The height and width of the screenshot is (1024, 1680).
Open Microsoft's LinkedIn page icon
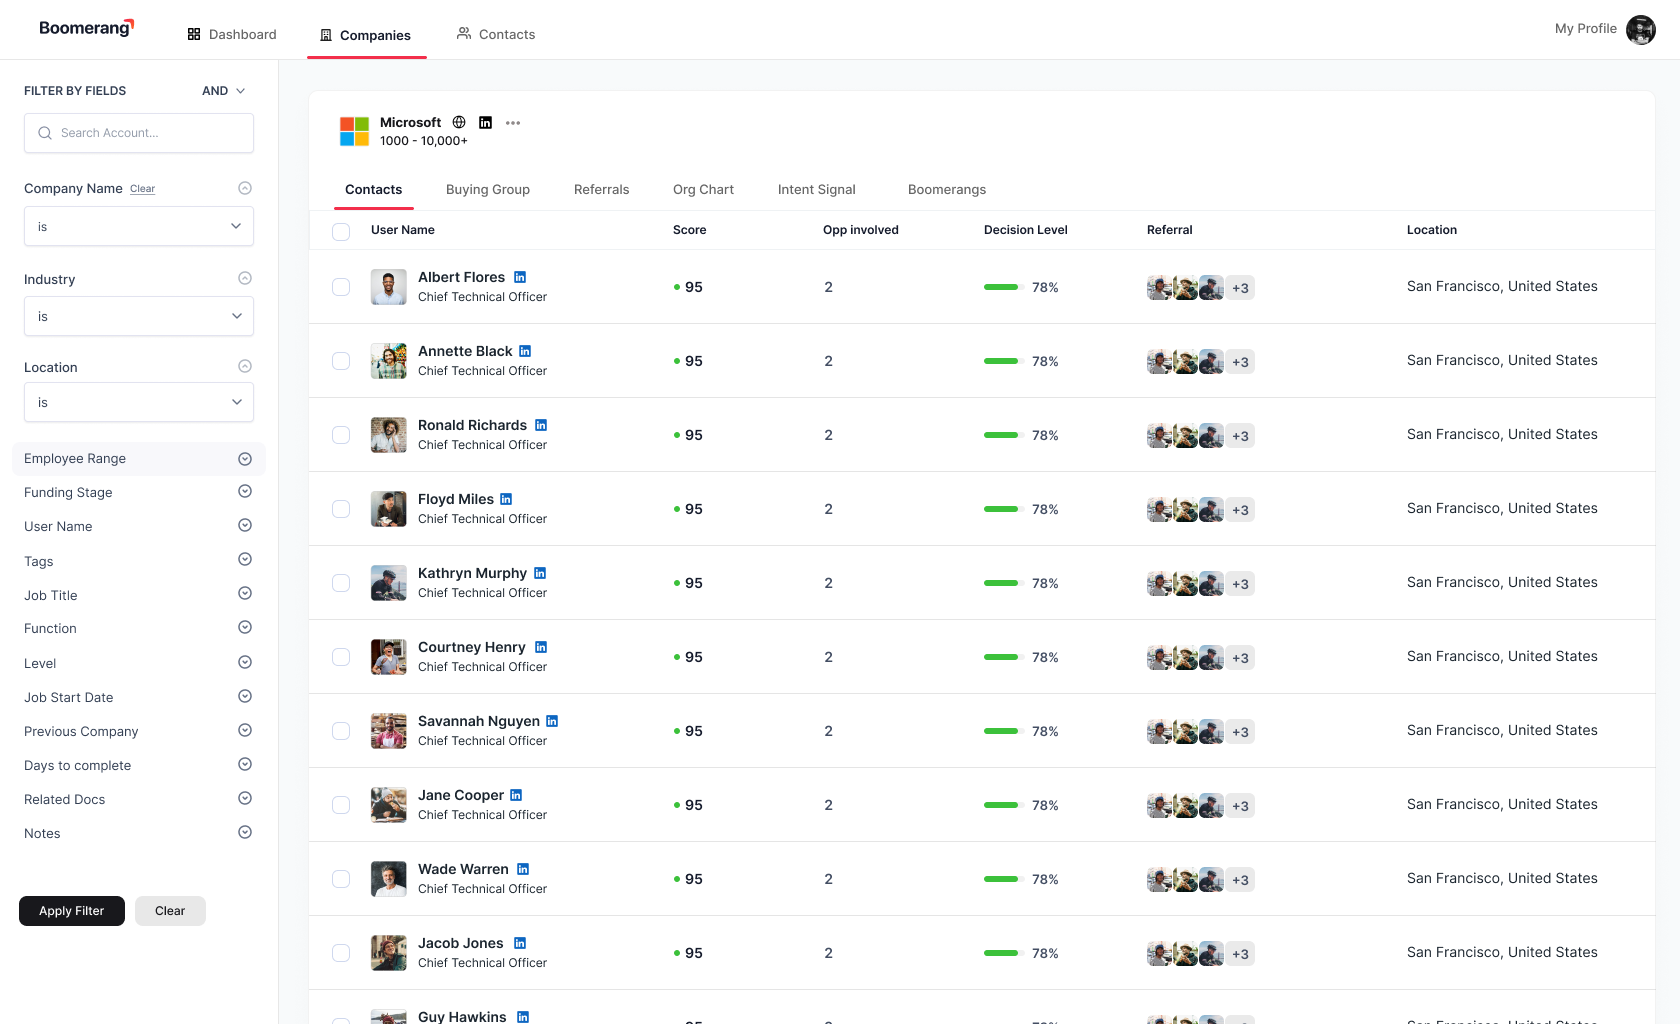pyautogui.click(x=486, y=122)
